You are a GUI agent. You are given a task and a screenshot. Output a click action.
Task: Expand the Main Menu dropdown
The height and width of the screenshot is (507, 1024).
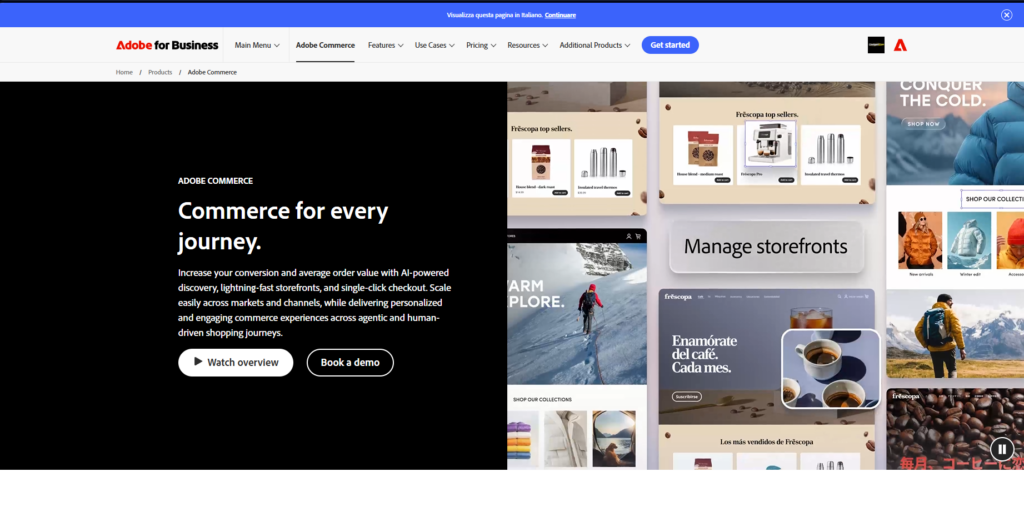coord(257,45)
